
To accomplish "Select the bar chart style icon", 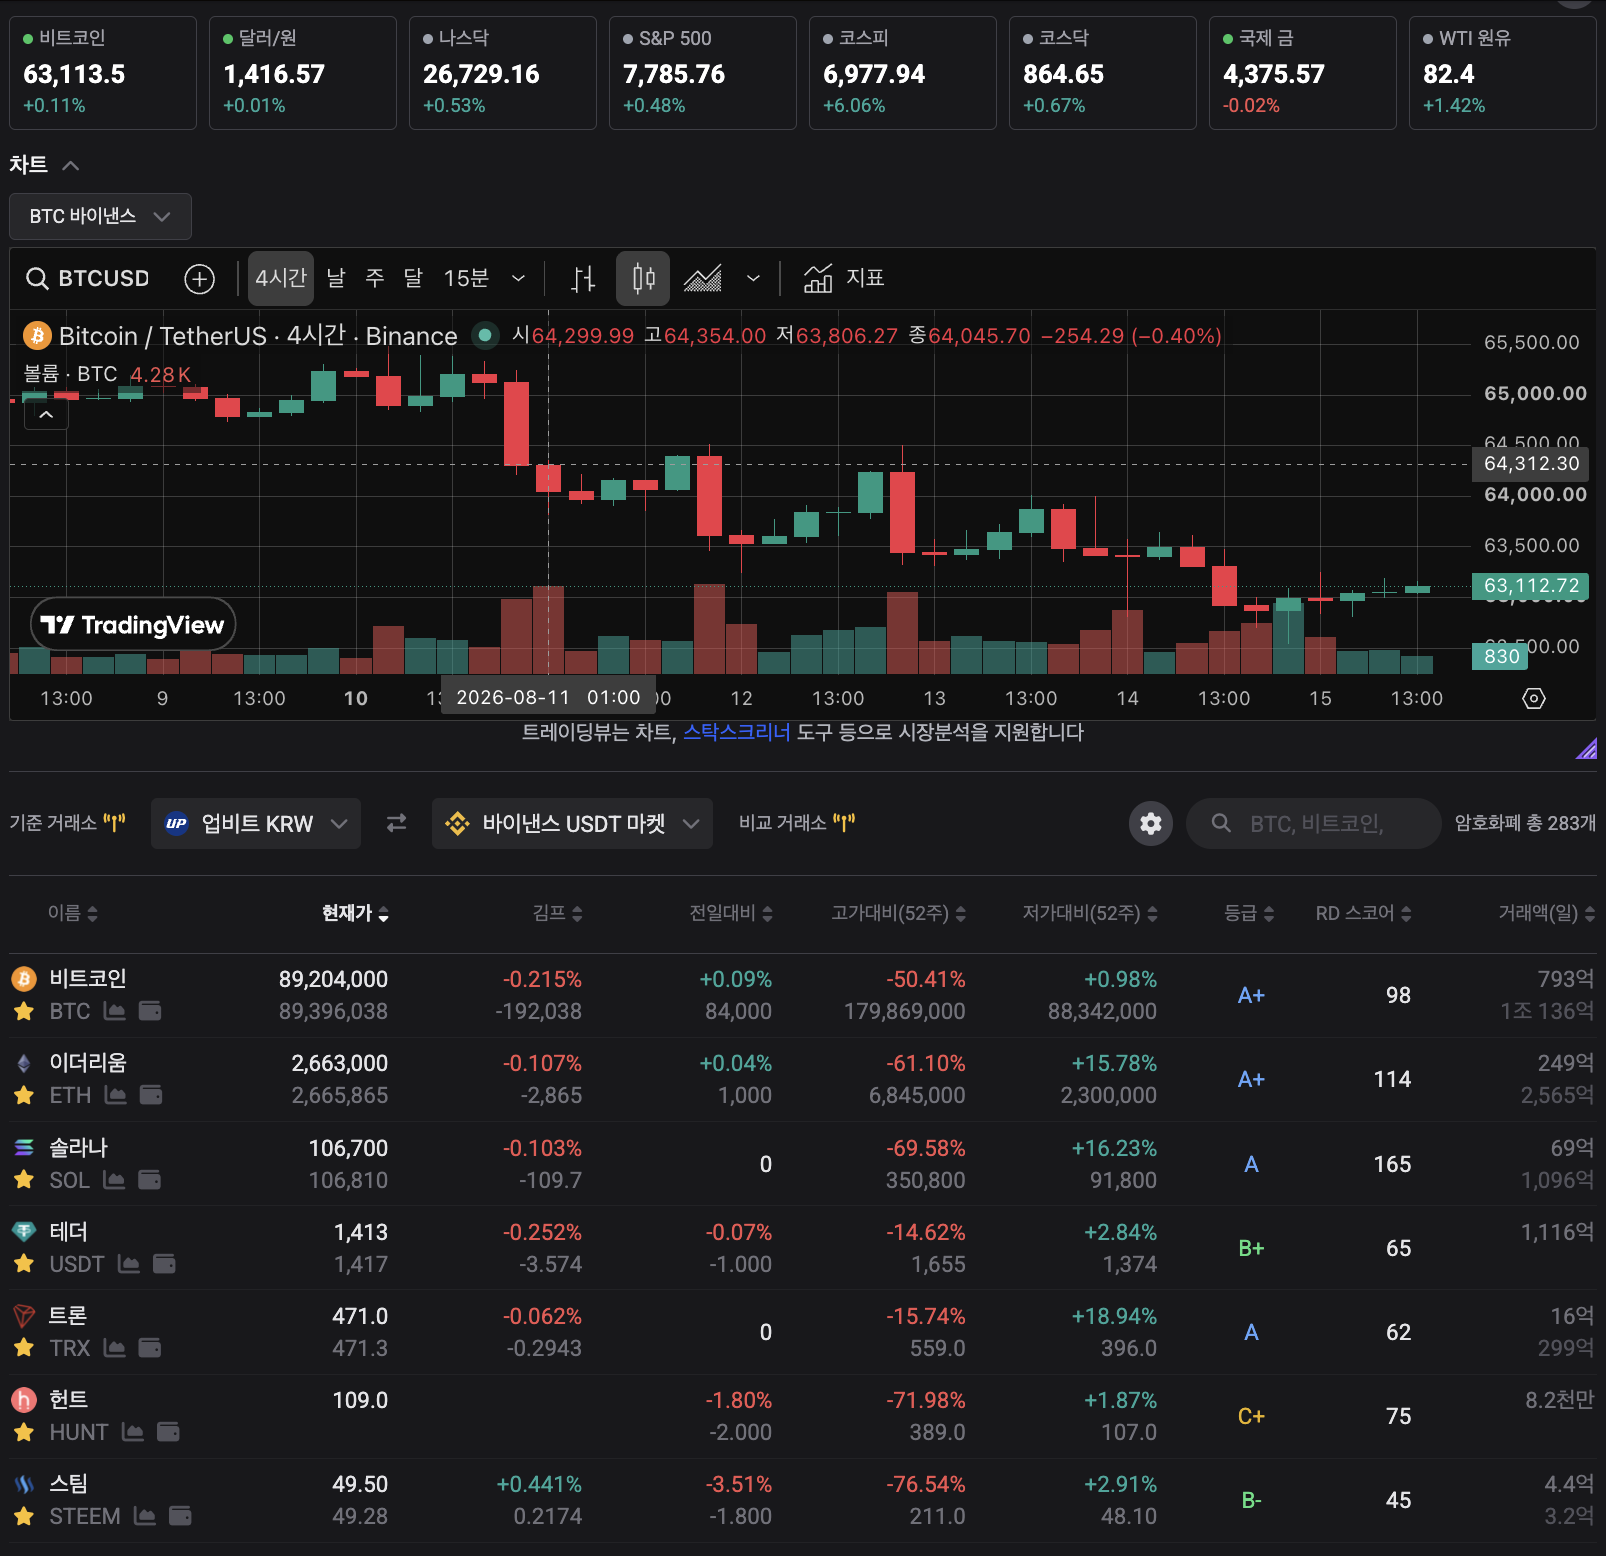I will pyautogui.click(x=583, y=278).
